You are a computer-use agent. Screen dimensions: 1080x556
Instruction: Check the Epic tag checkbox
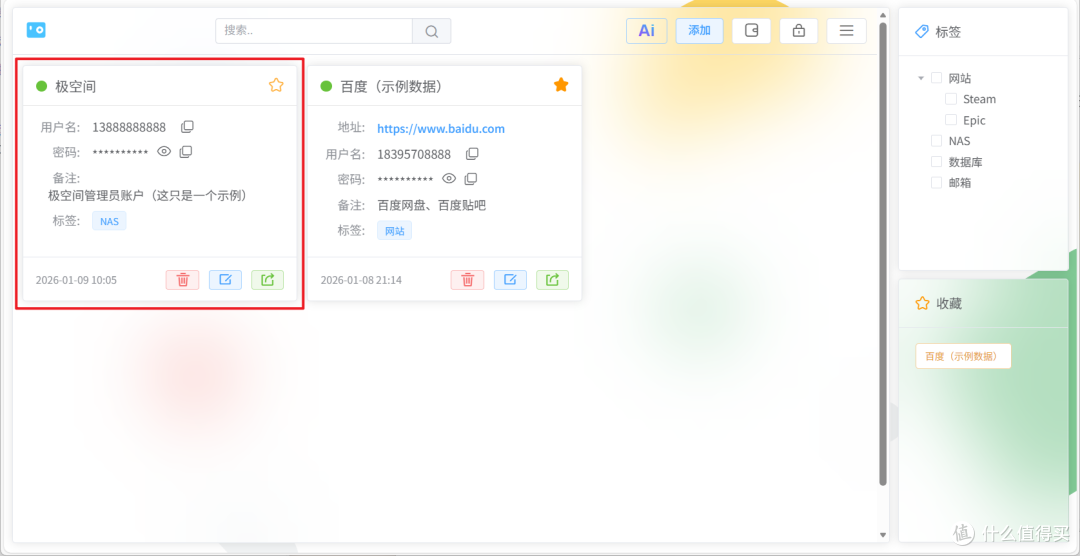pos(951,120)
